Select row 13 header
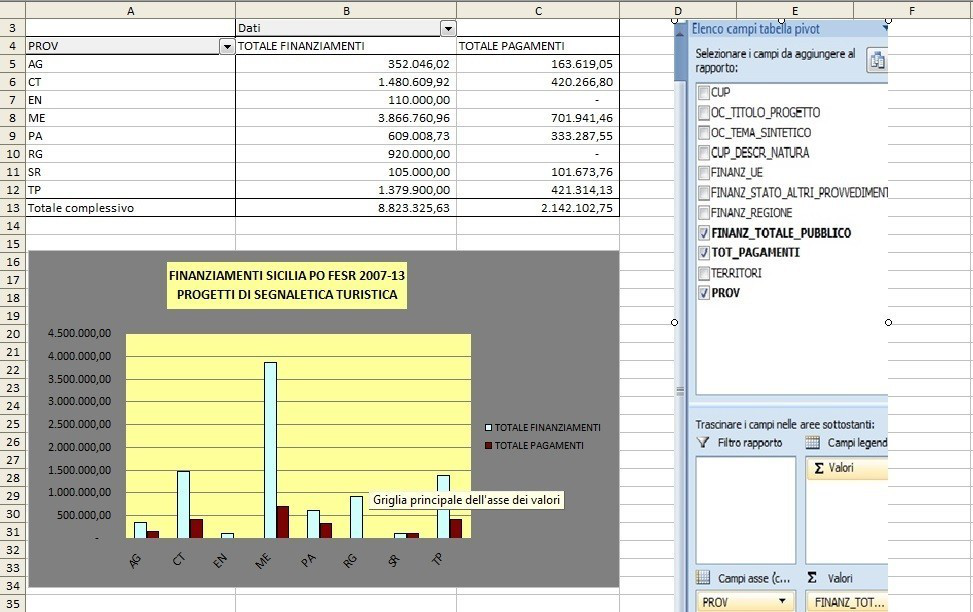Viewport: 973px width, 612px height. [12, 208]
